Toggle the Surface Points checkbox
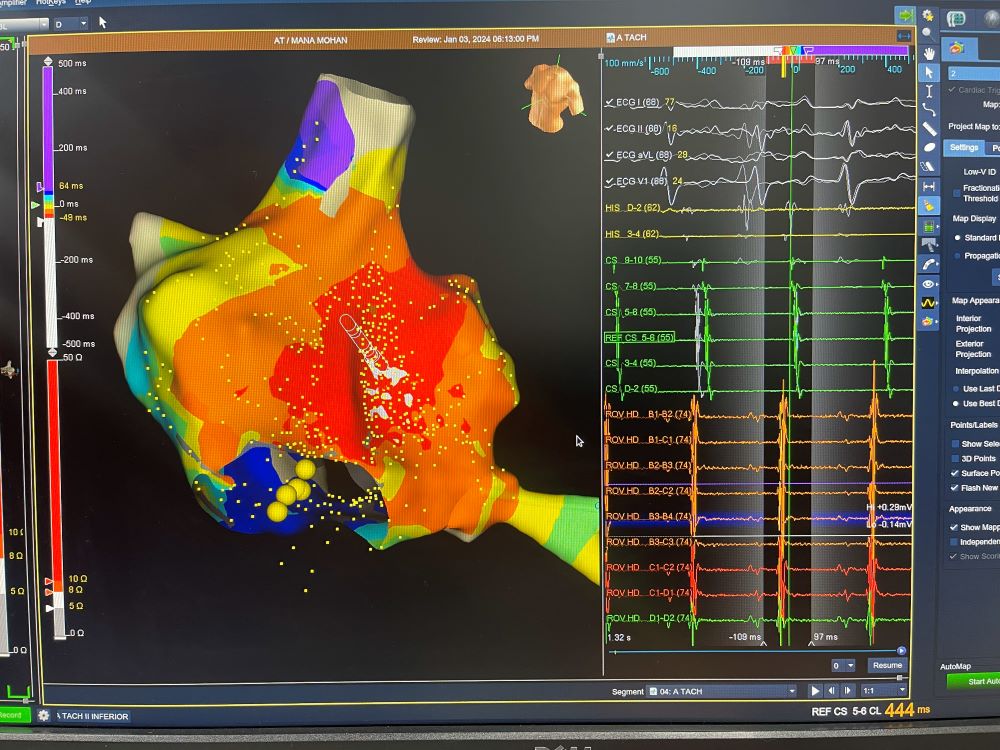 (955, 473)
